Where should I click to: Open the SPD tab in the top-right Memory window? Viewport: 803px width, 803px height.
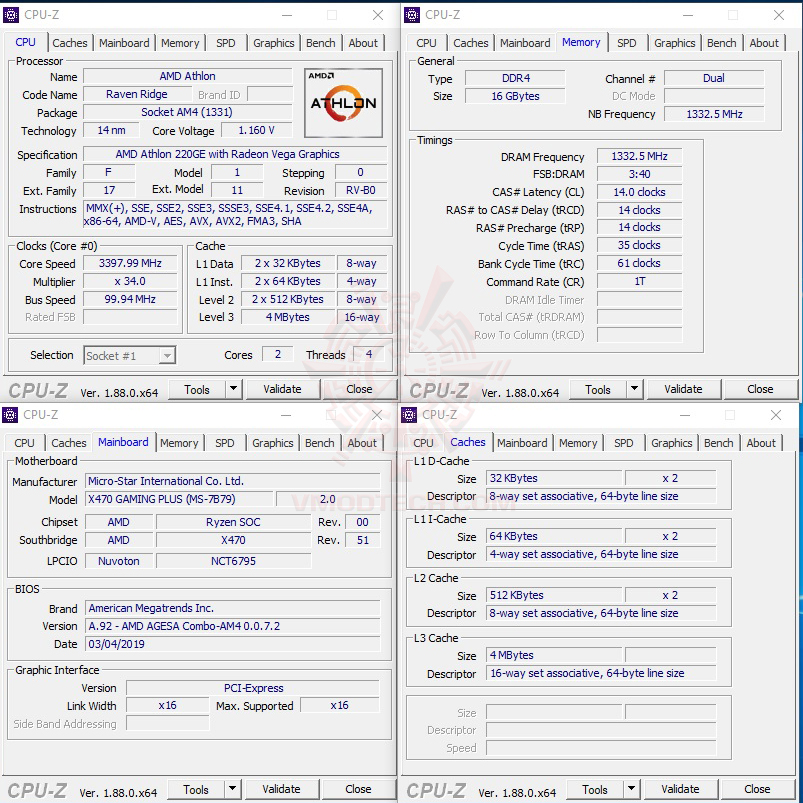click(x=626, y=43)
